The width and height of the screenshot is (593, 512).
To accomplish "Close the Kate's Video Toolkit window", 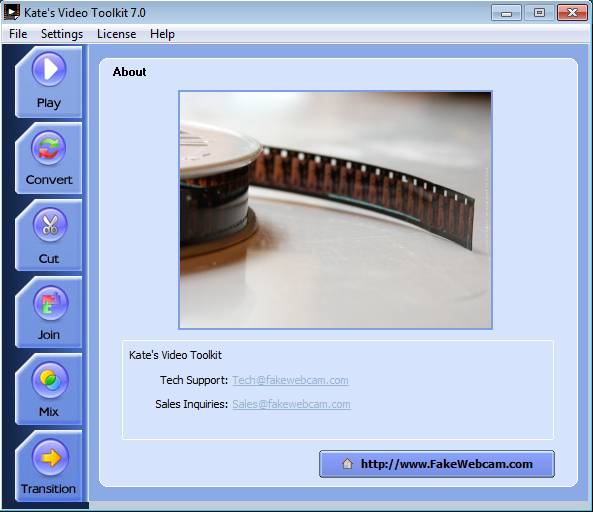I will [x=572, y=13].
